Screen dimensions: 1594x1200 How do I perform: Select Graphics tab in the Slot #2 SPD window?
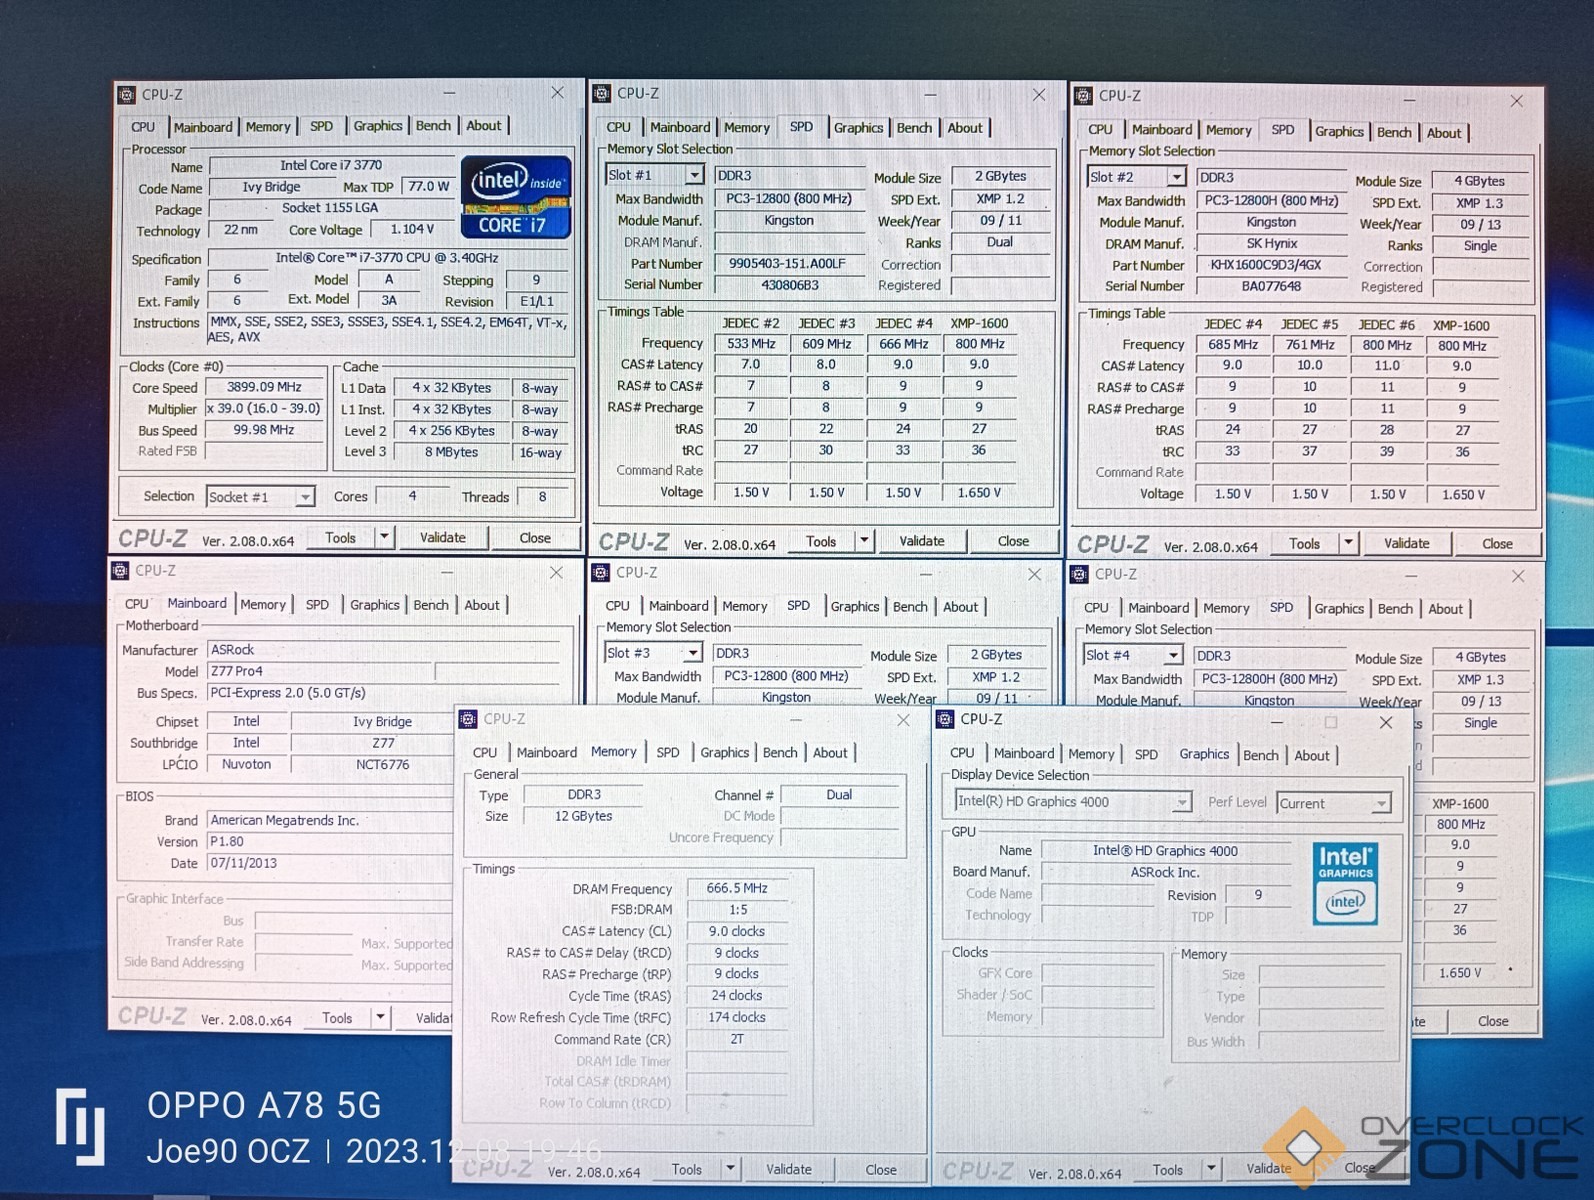(x=1339, y=132)
